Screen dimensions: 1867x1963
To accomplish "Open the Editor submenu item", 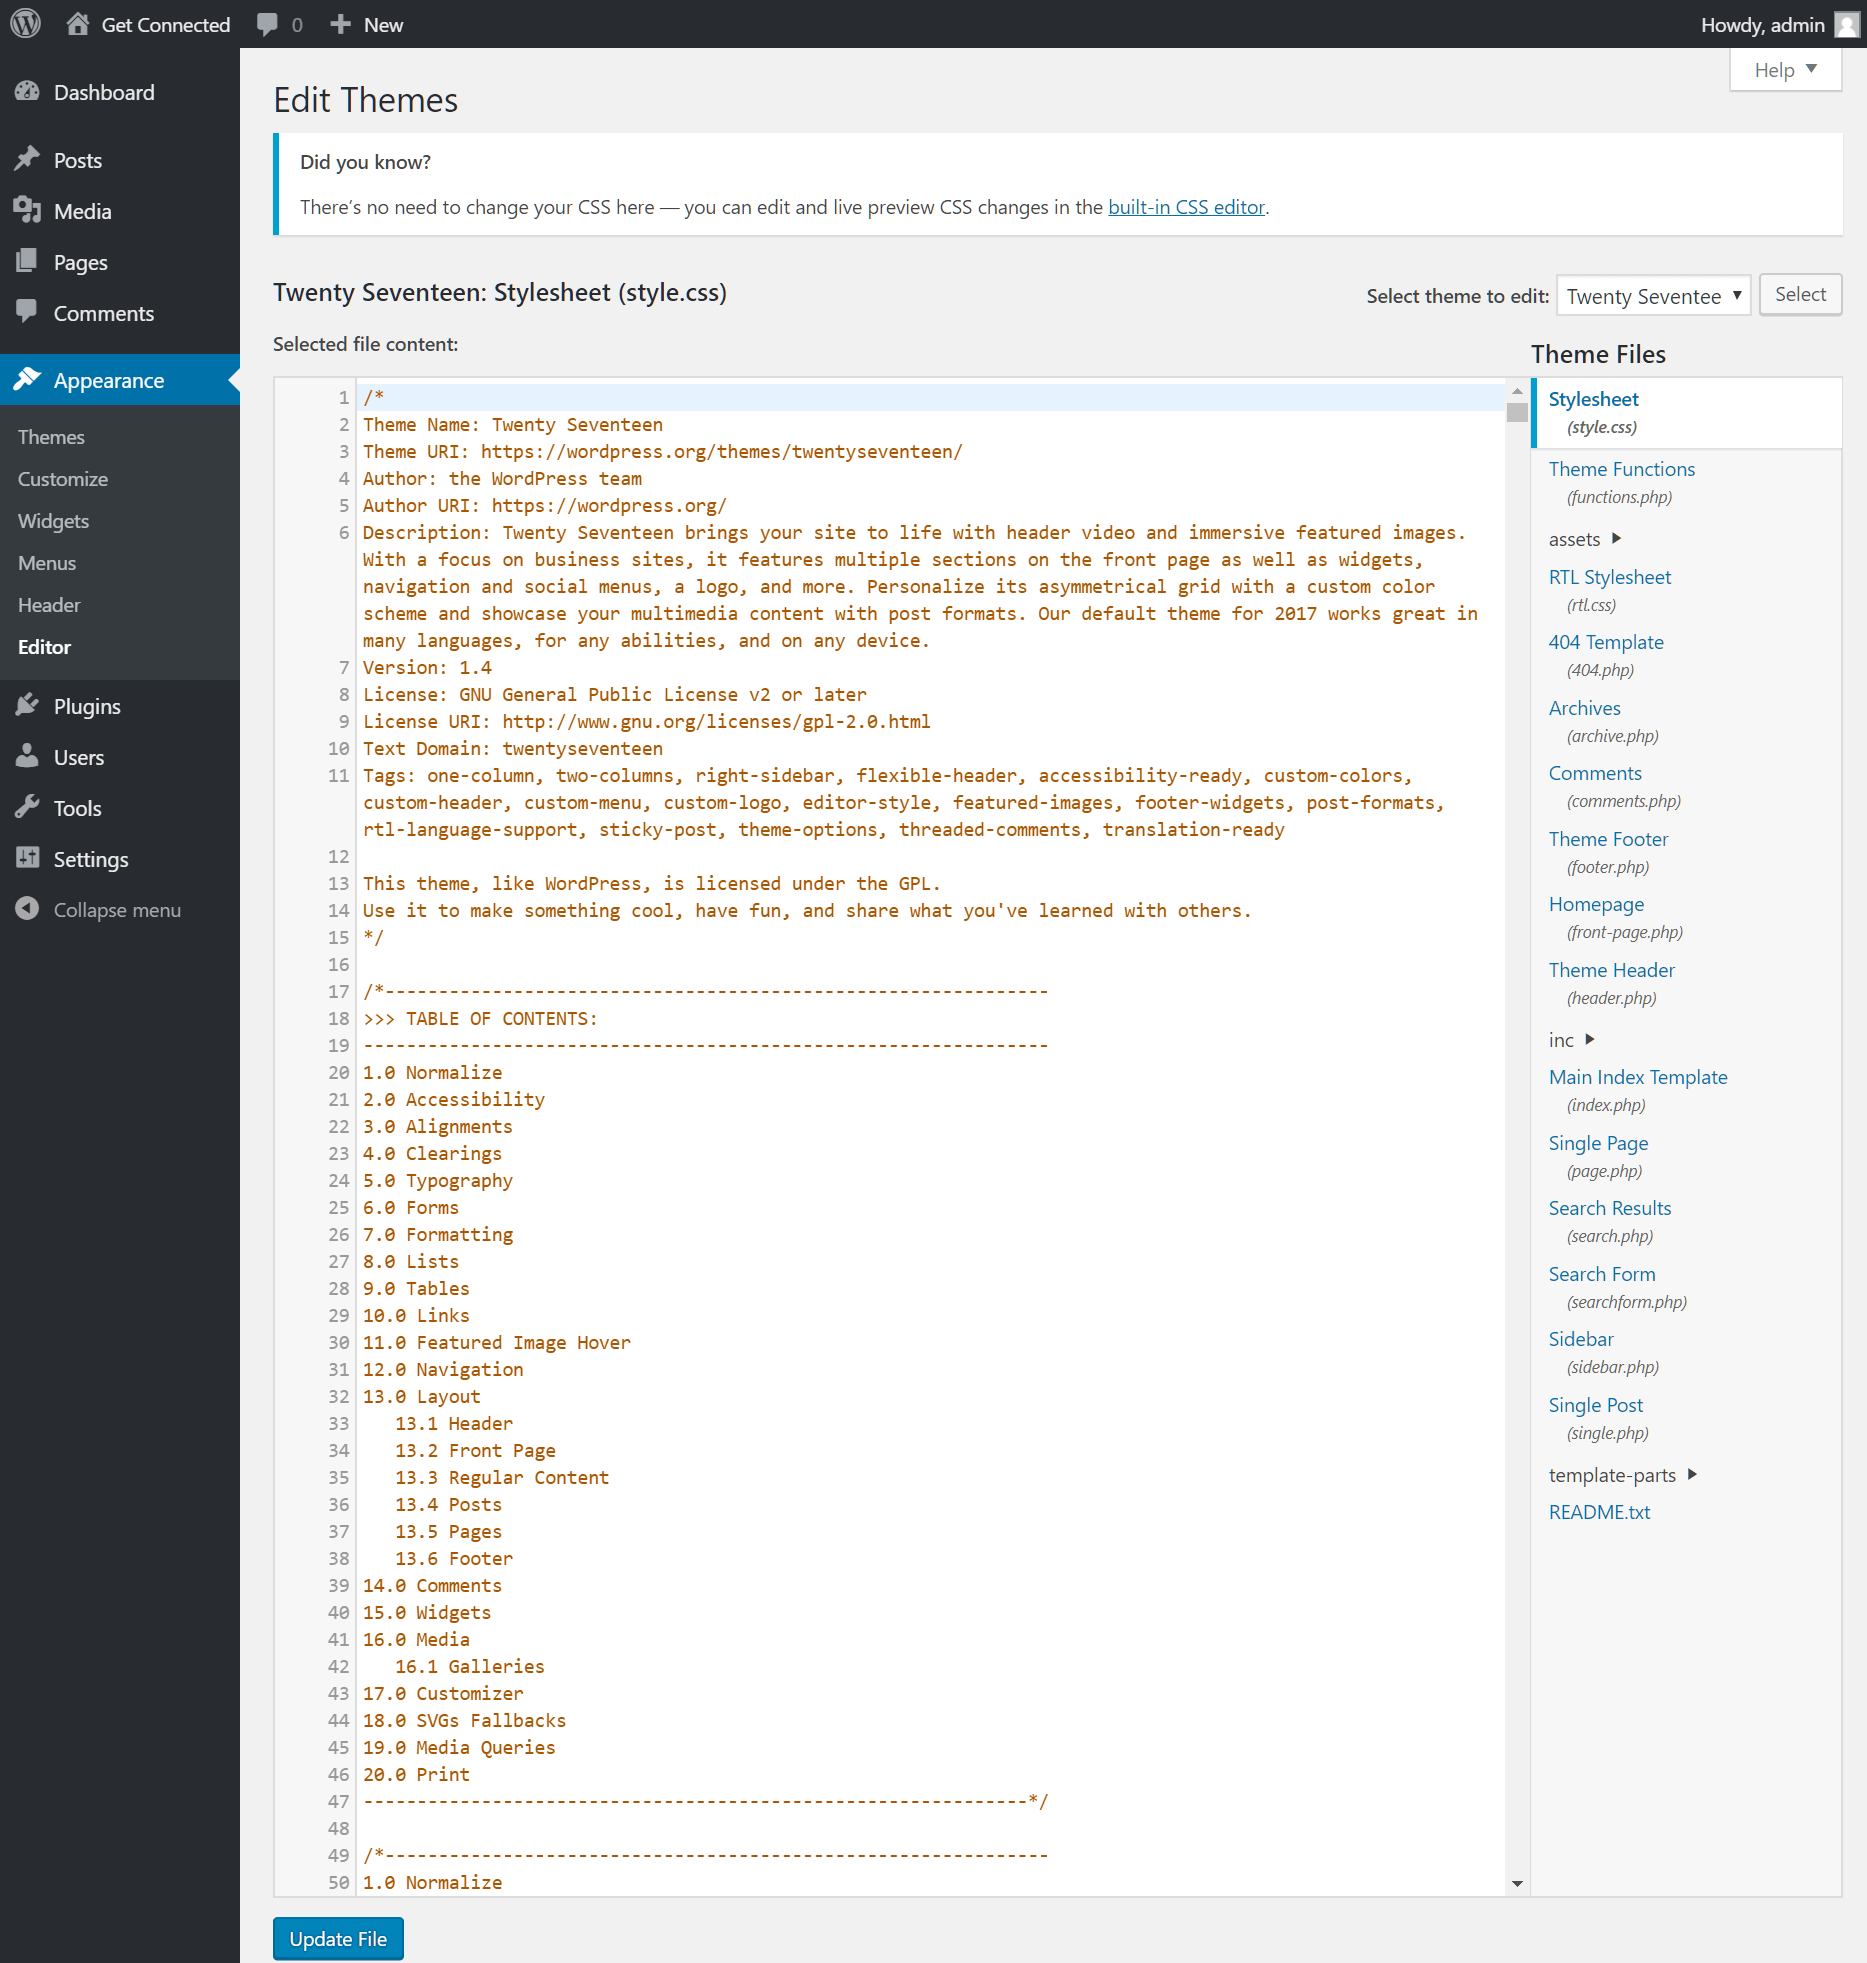I will tap(45, 647).
